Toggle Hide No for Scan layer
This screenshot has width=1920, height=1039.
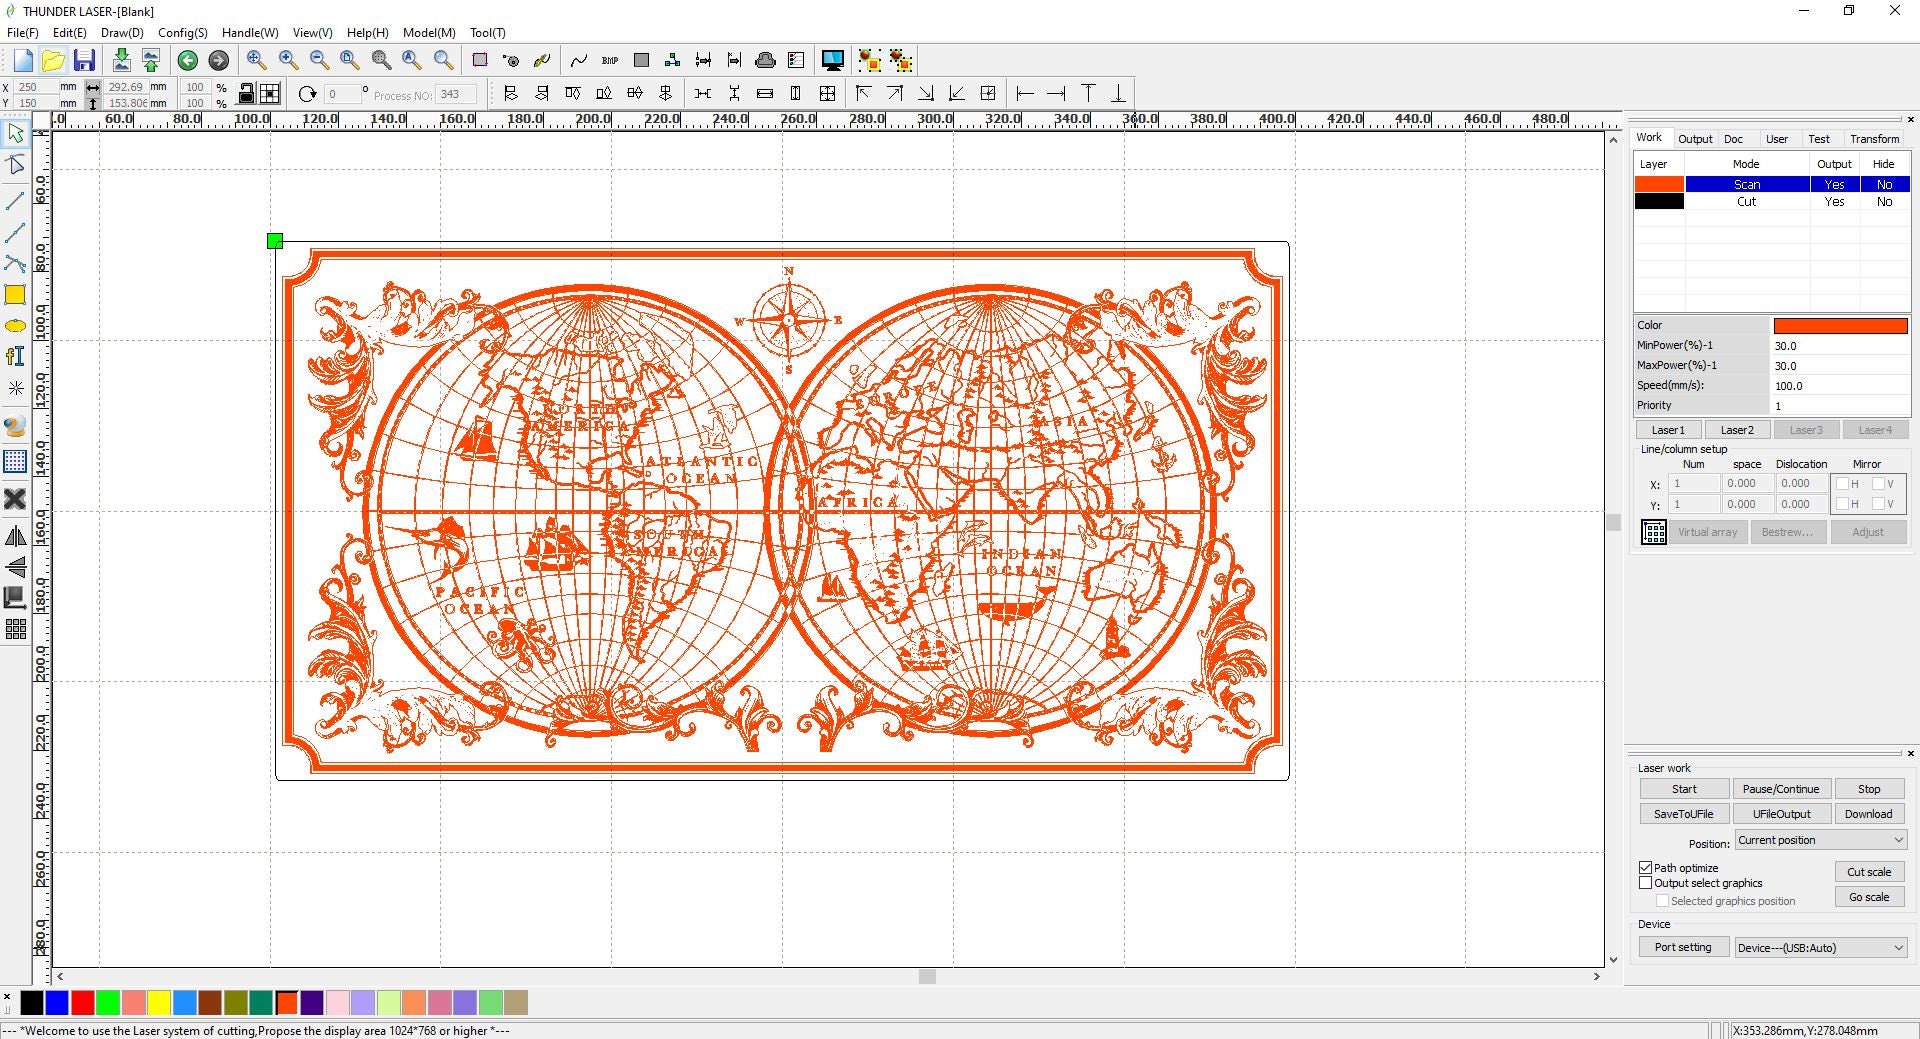click(x=1885, y=185)
